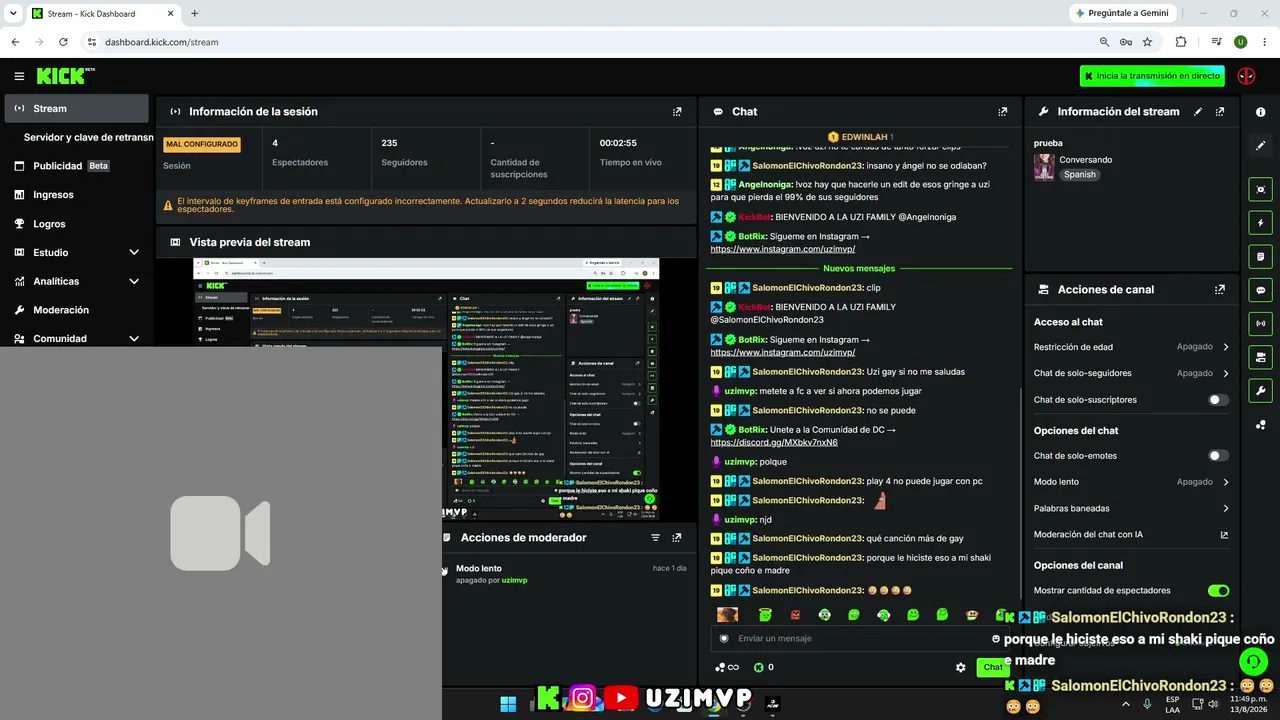
Task: Open chat settings gear icon
Action: pyautogui.click(x=961, y=667)
